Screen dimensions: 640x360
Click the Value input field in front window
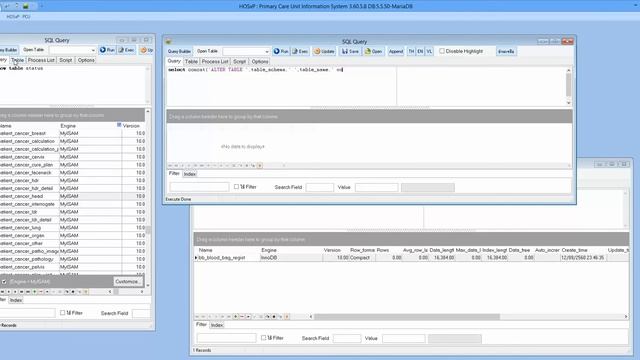click(376, 187)
